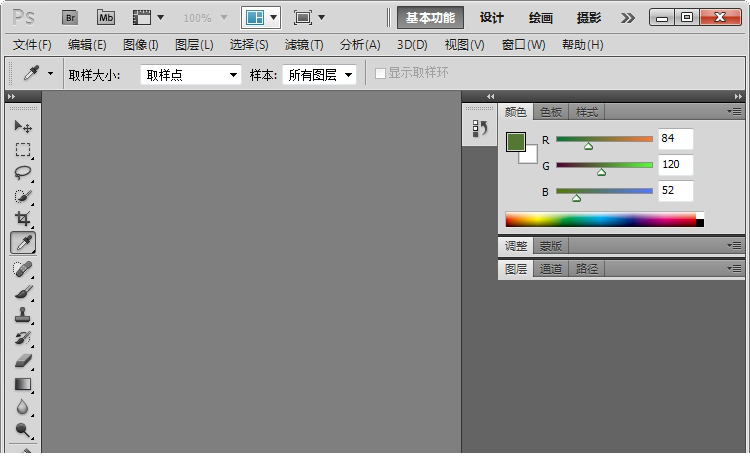Screen dimensions: 750x471
Task: Open the 样本 dropdown showing 所有图层
Action: pos(320,75)
